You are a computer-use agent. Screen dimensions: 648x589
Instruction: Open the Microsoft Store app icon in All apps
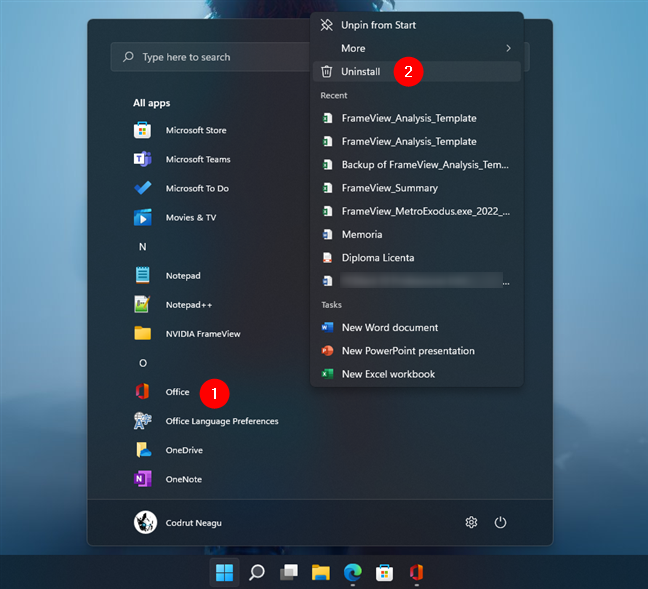143,130
